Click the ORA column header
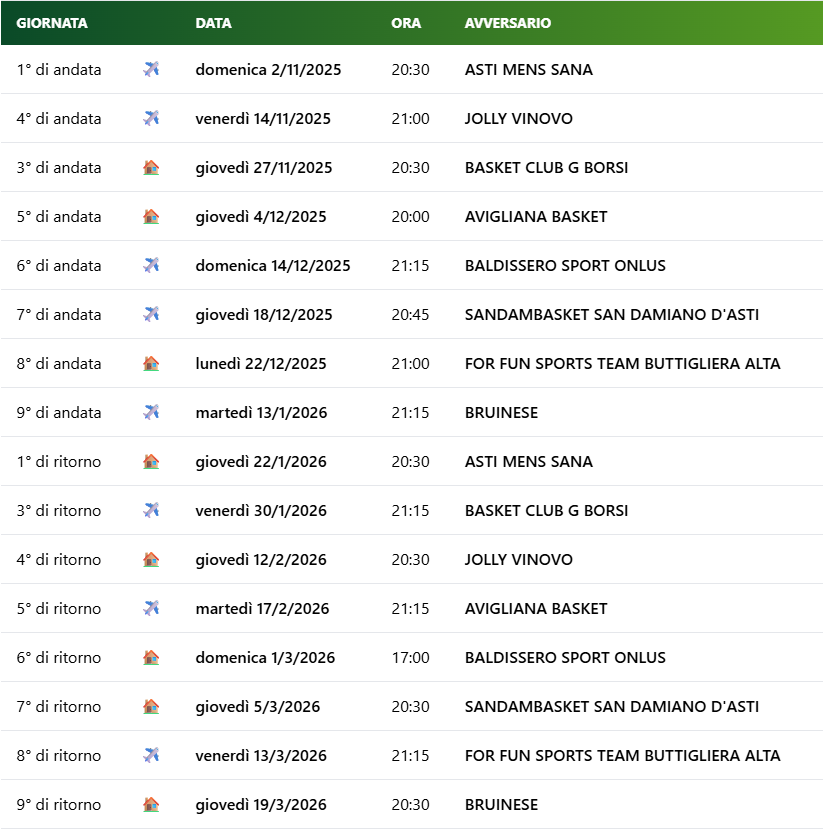823x829 pixels. (x=406, y=23)
